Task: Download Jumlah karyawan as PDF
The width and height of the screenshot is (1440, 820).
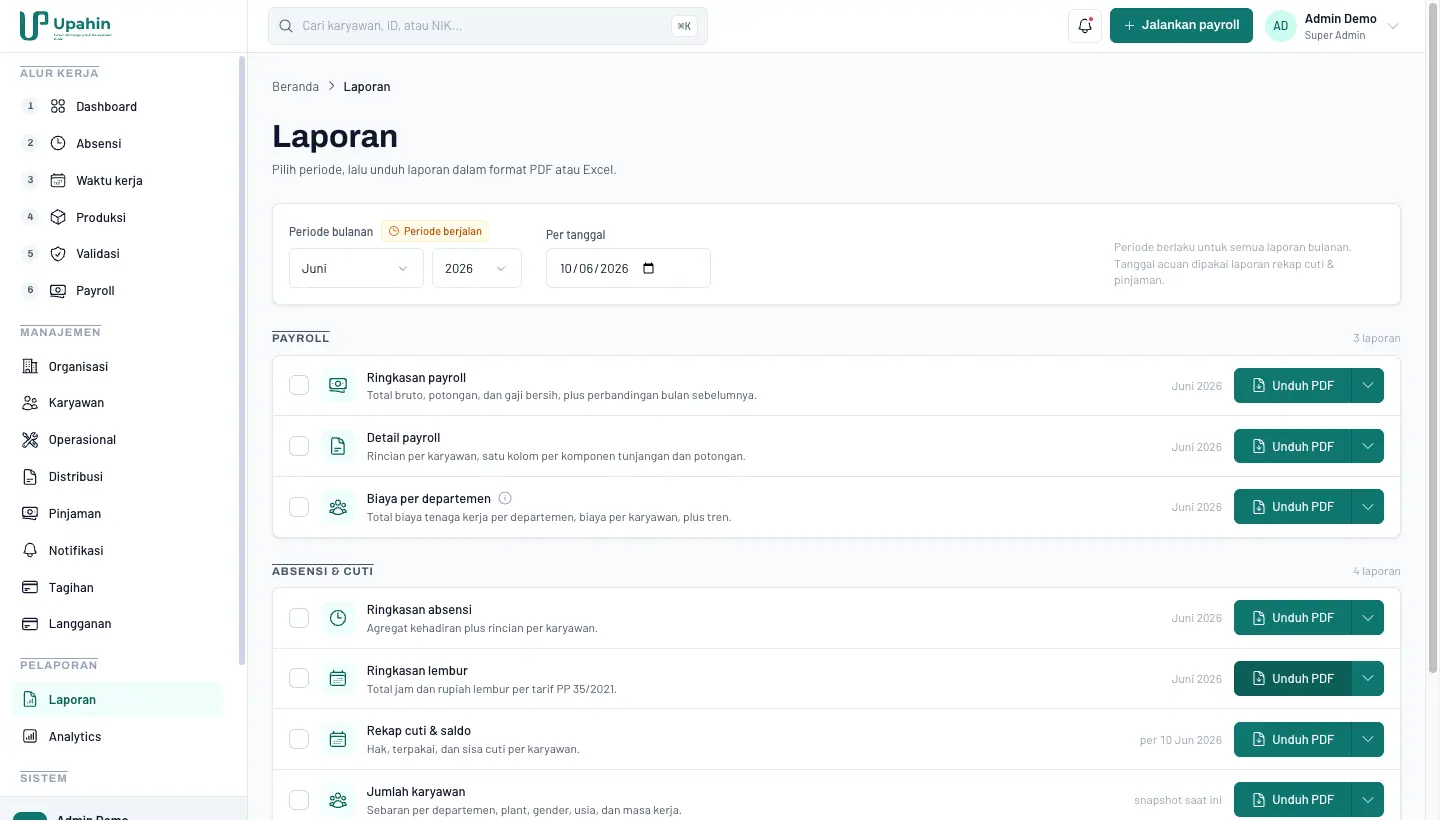Action: coord(1293,800)
